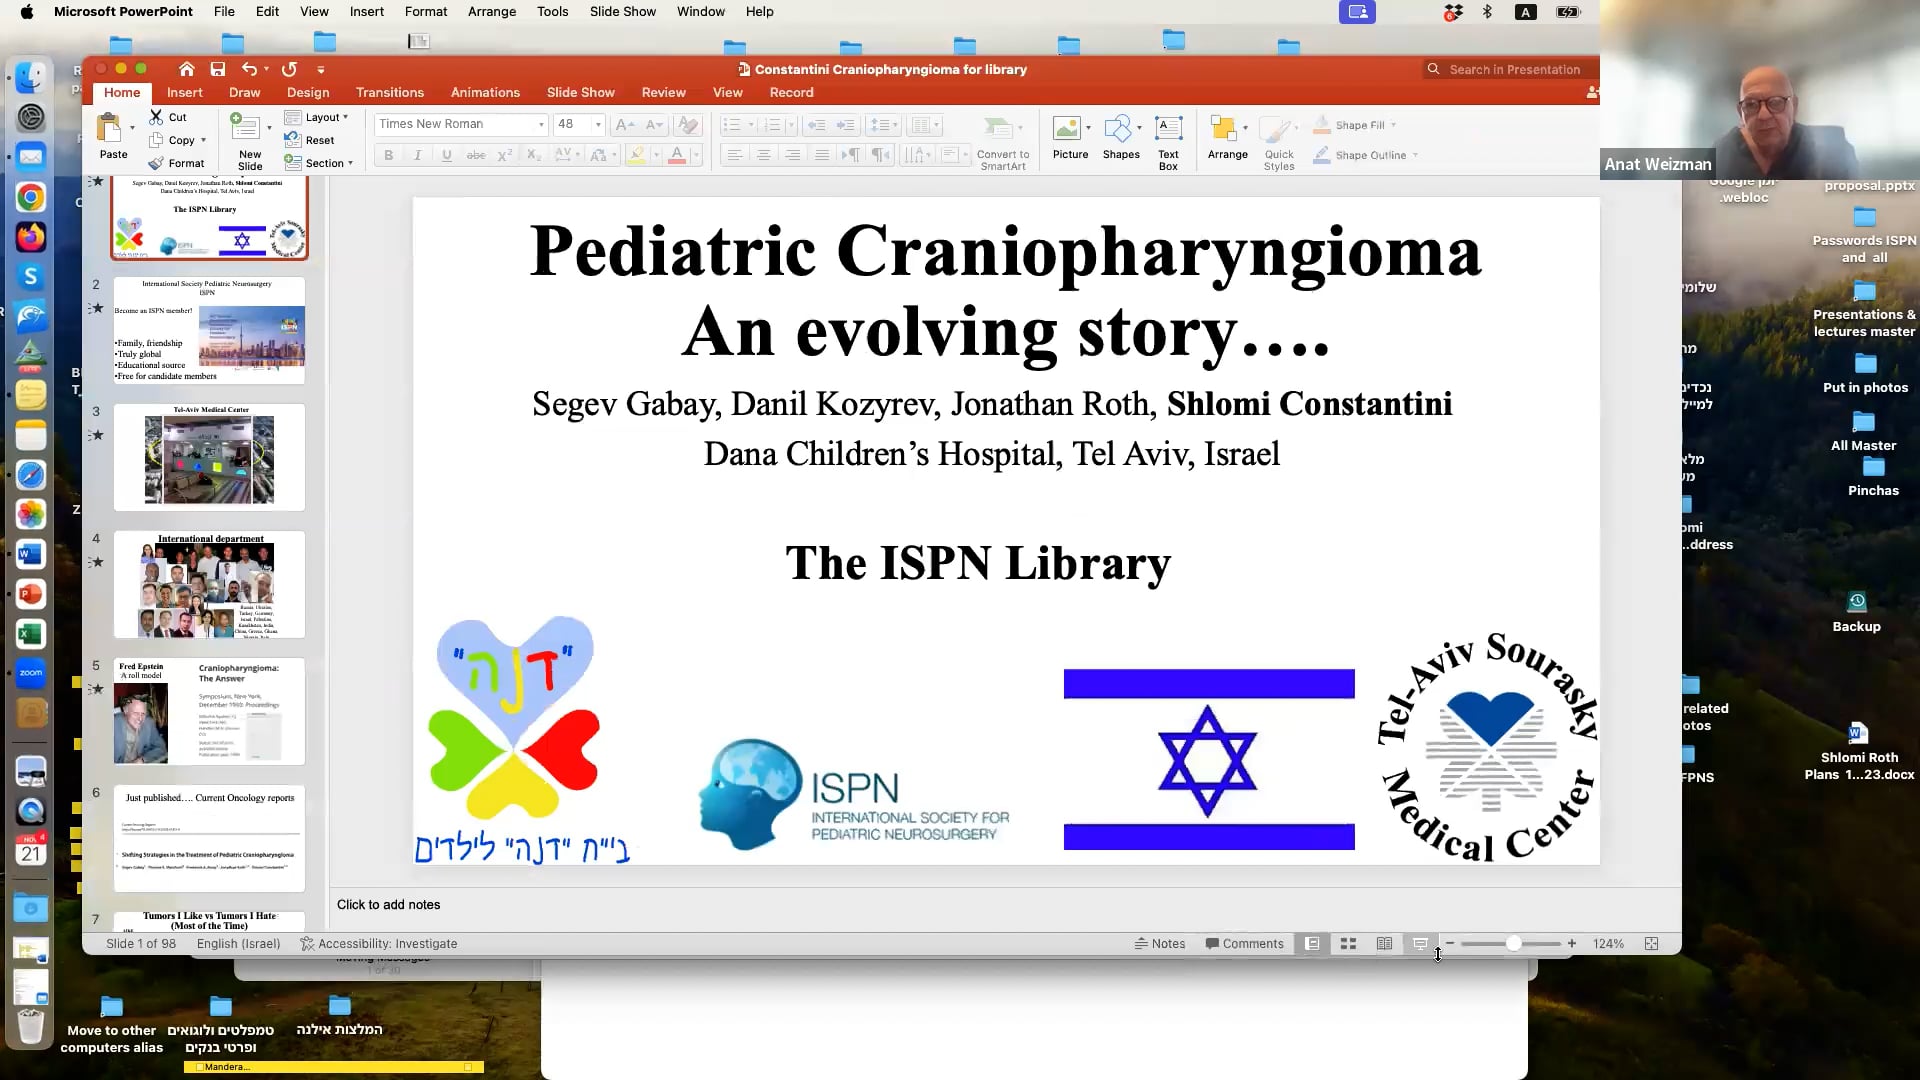The width and height of the screenshot is (1920, 1080).
Task: Click the Undo arrow icon
Action: coord(249,69)
